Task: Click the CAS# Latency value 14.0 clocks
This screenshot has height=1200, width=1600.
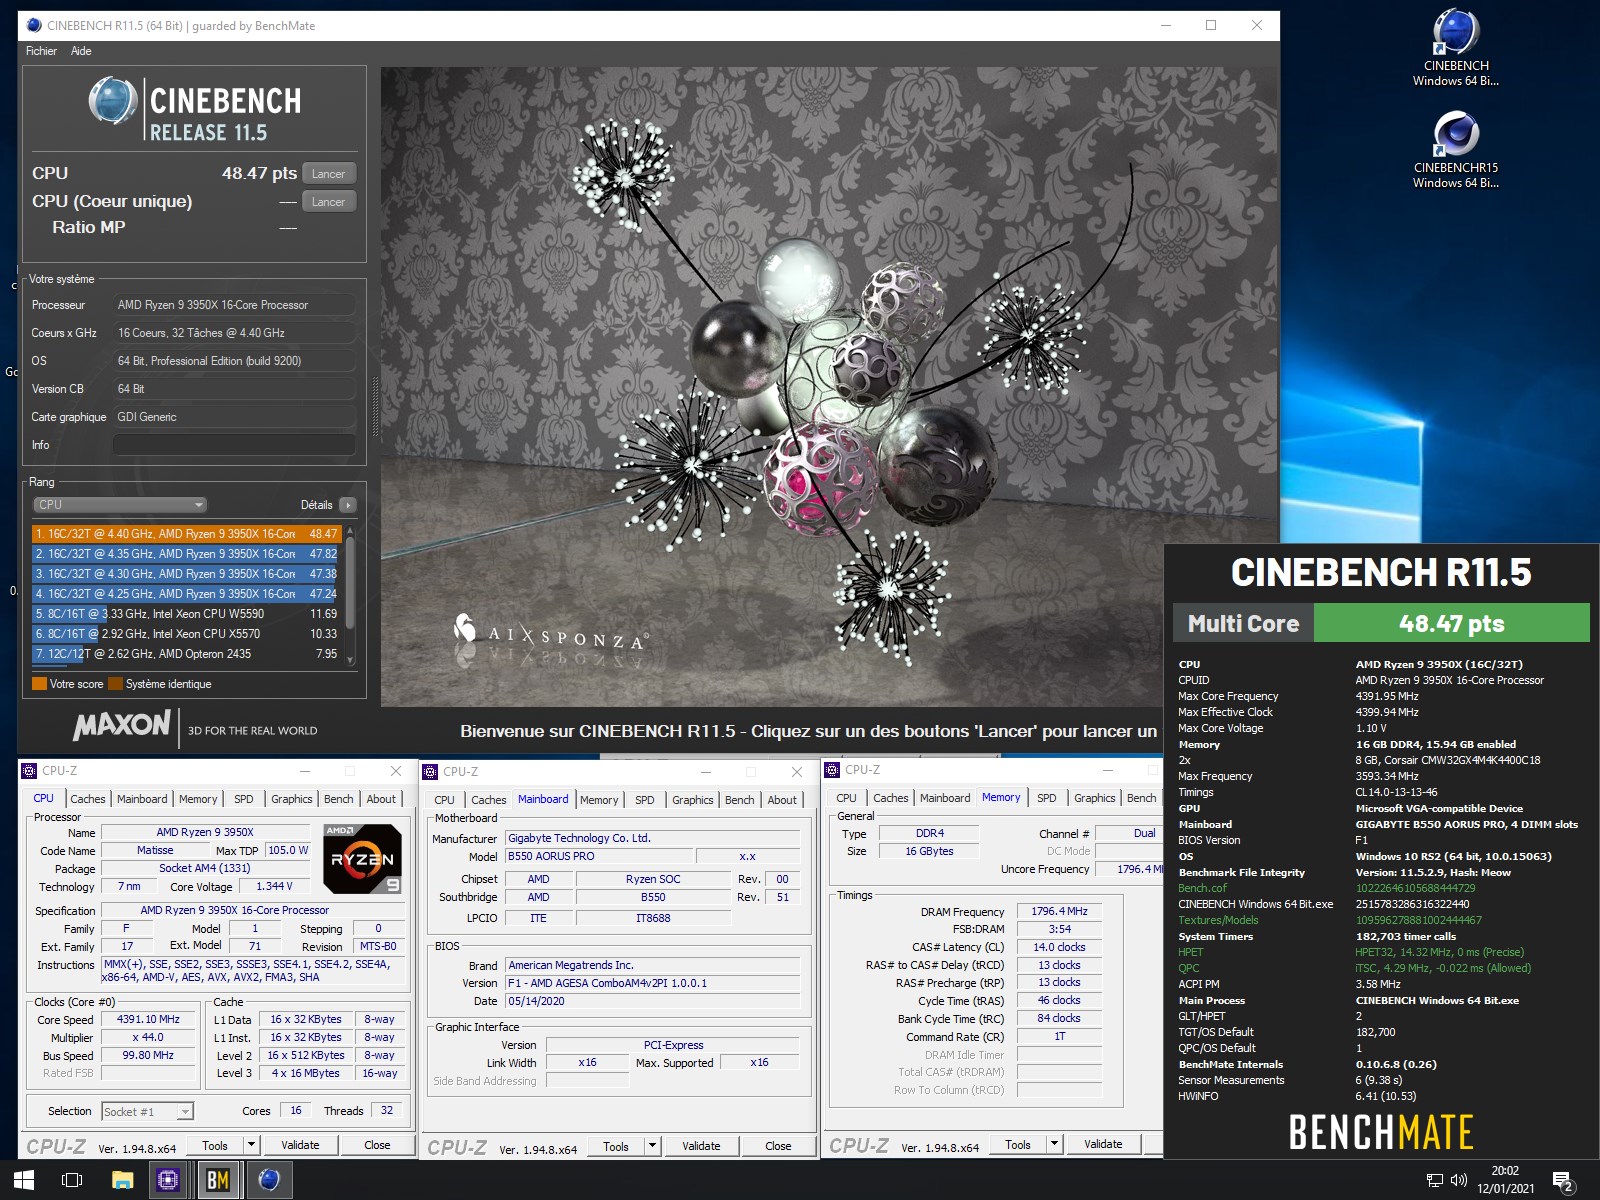Action: pos(1060,948)
